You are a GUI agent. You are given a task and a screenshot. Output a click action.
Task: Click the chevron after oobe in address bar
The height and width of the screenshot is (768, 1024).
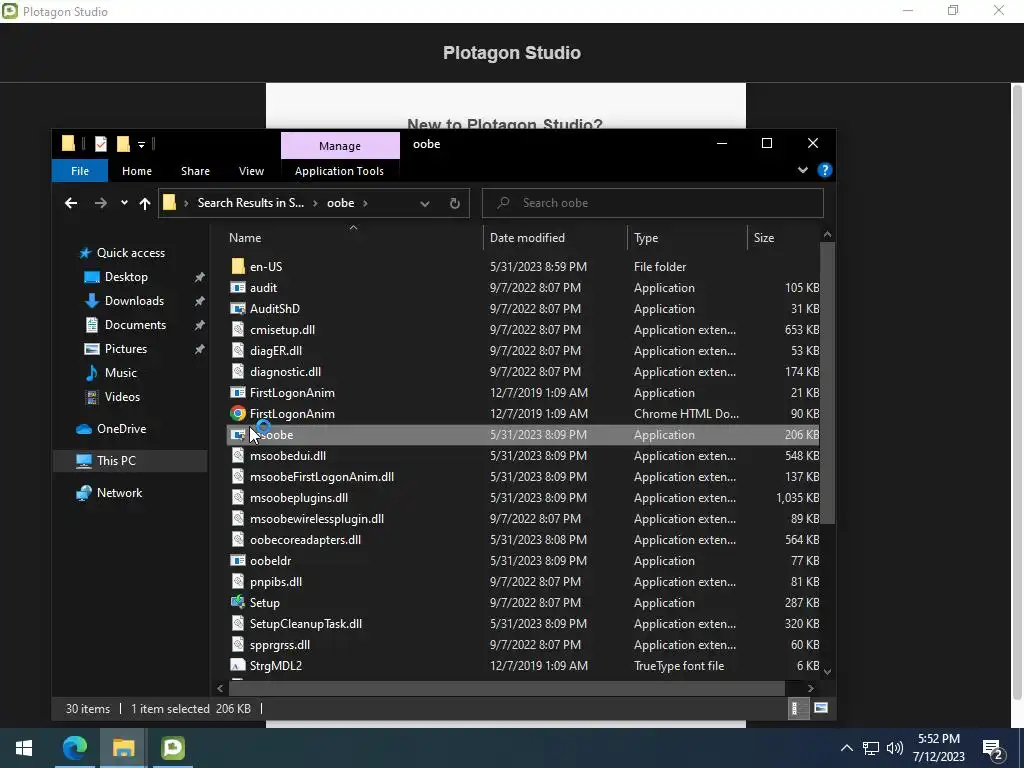click(x=365, y=203)
